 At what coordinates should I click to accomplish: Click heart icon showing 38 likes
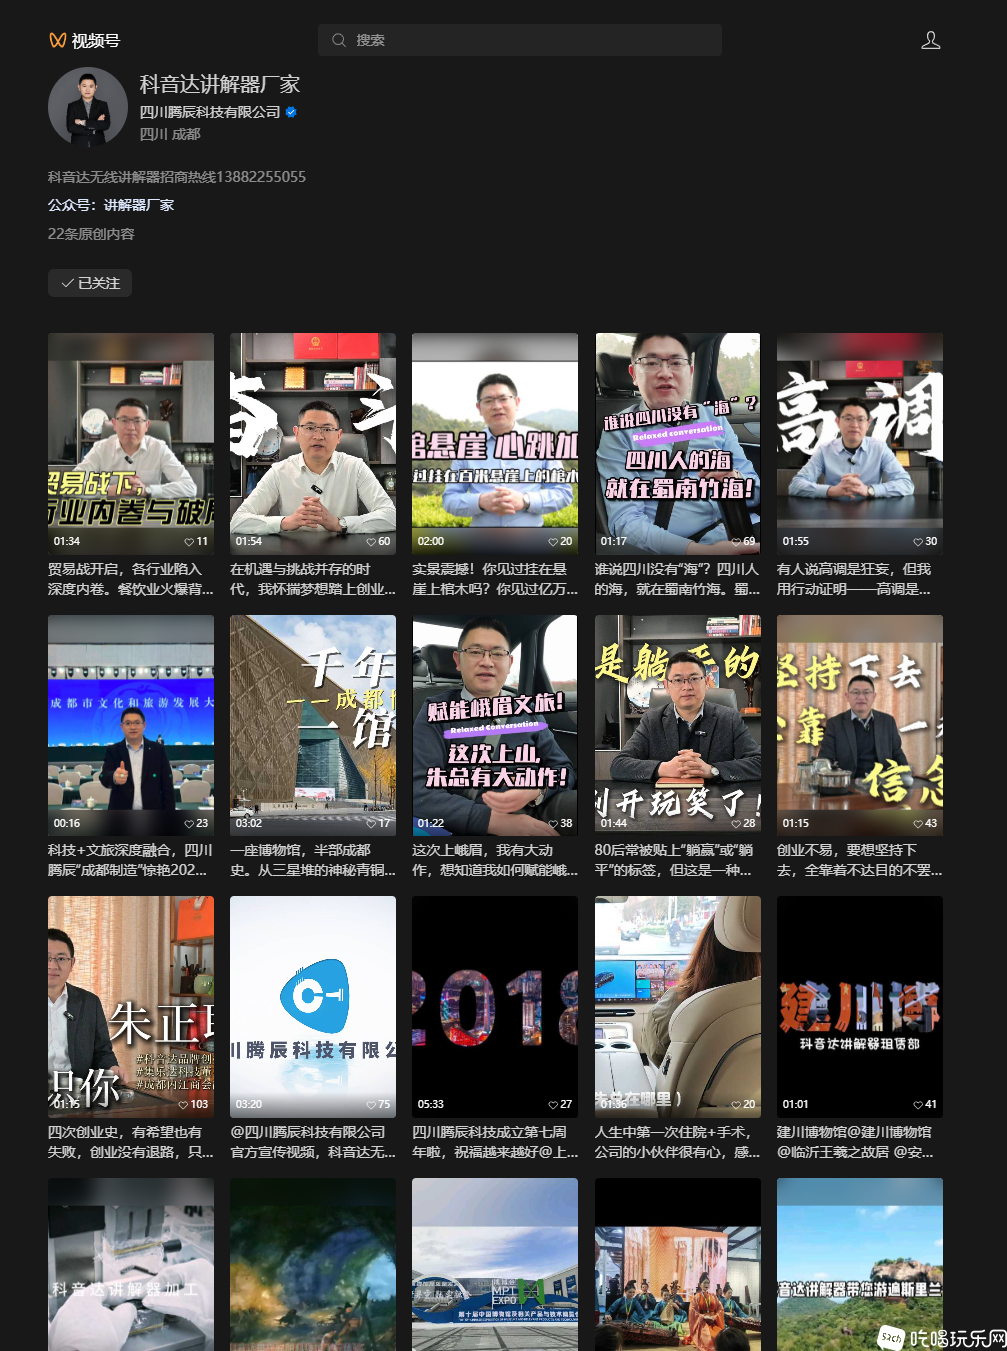coord(553,824)
